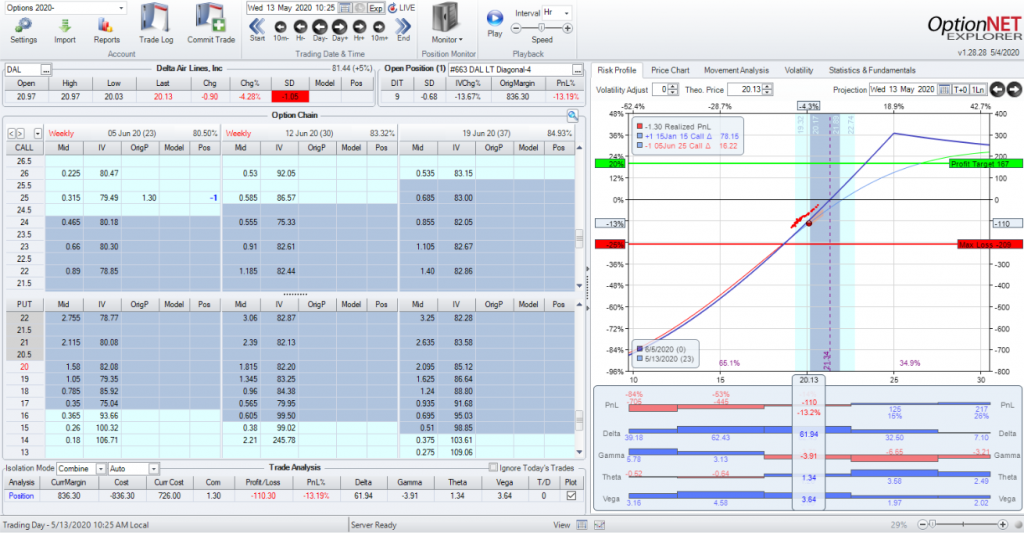Screen dimensions: 1024x533
Task: Open the option chain search magnifier
Action: click(573, 116)
